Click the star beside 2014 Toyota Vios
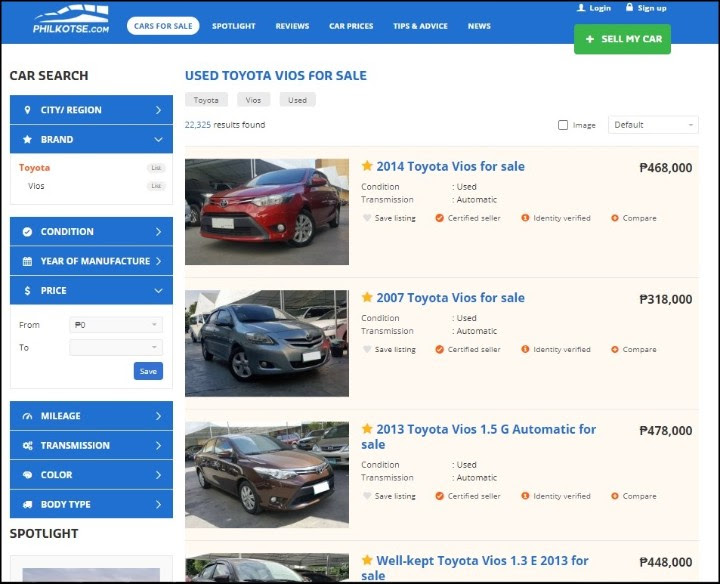Viewport: 720px width, 584px height. [367, 165]
